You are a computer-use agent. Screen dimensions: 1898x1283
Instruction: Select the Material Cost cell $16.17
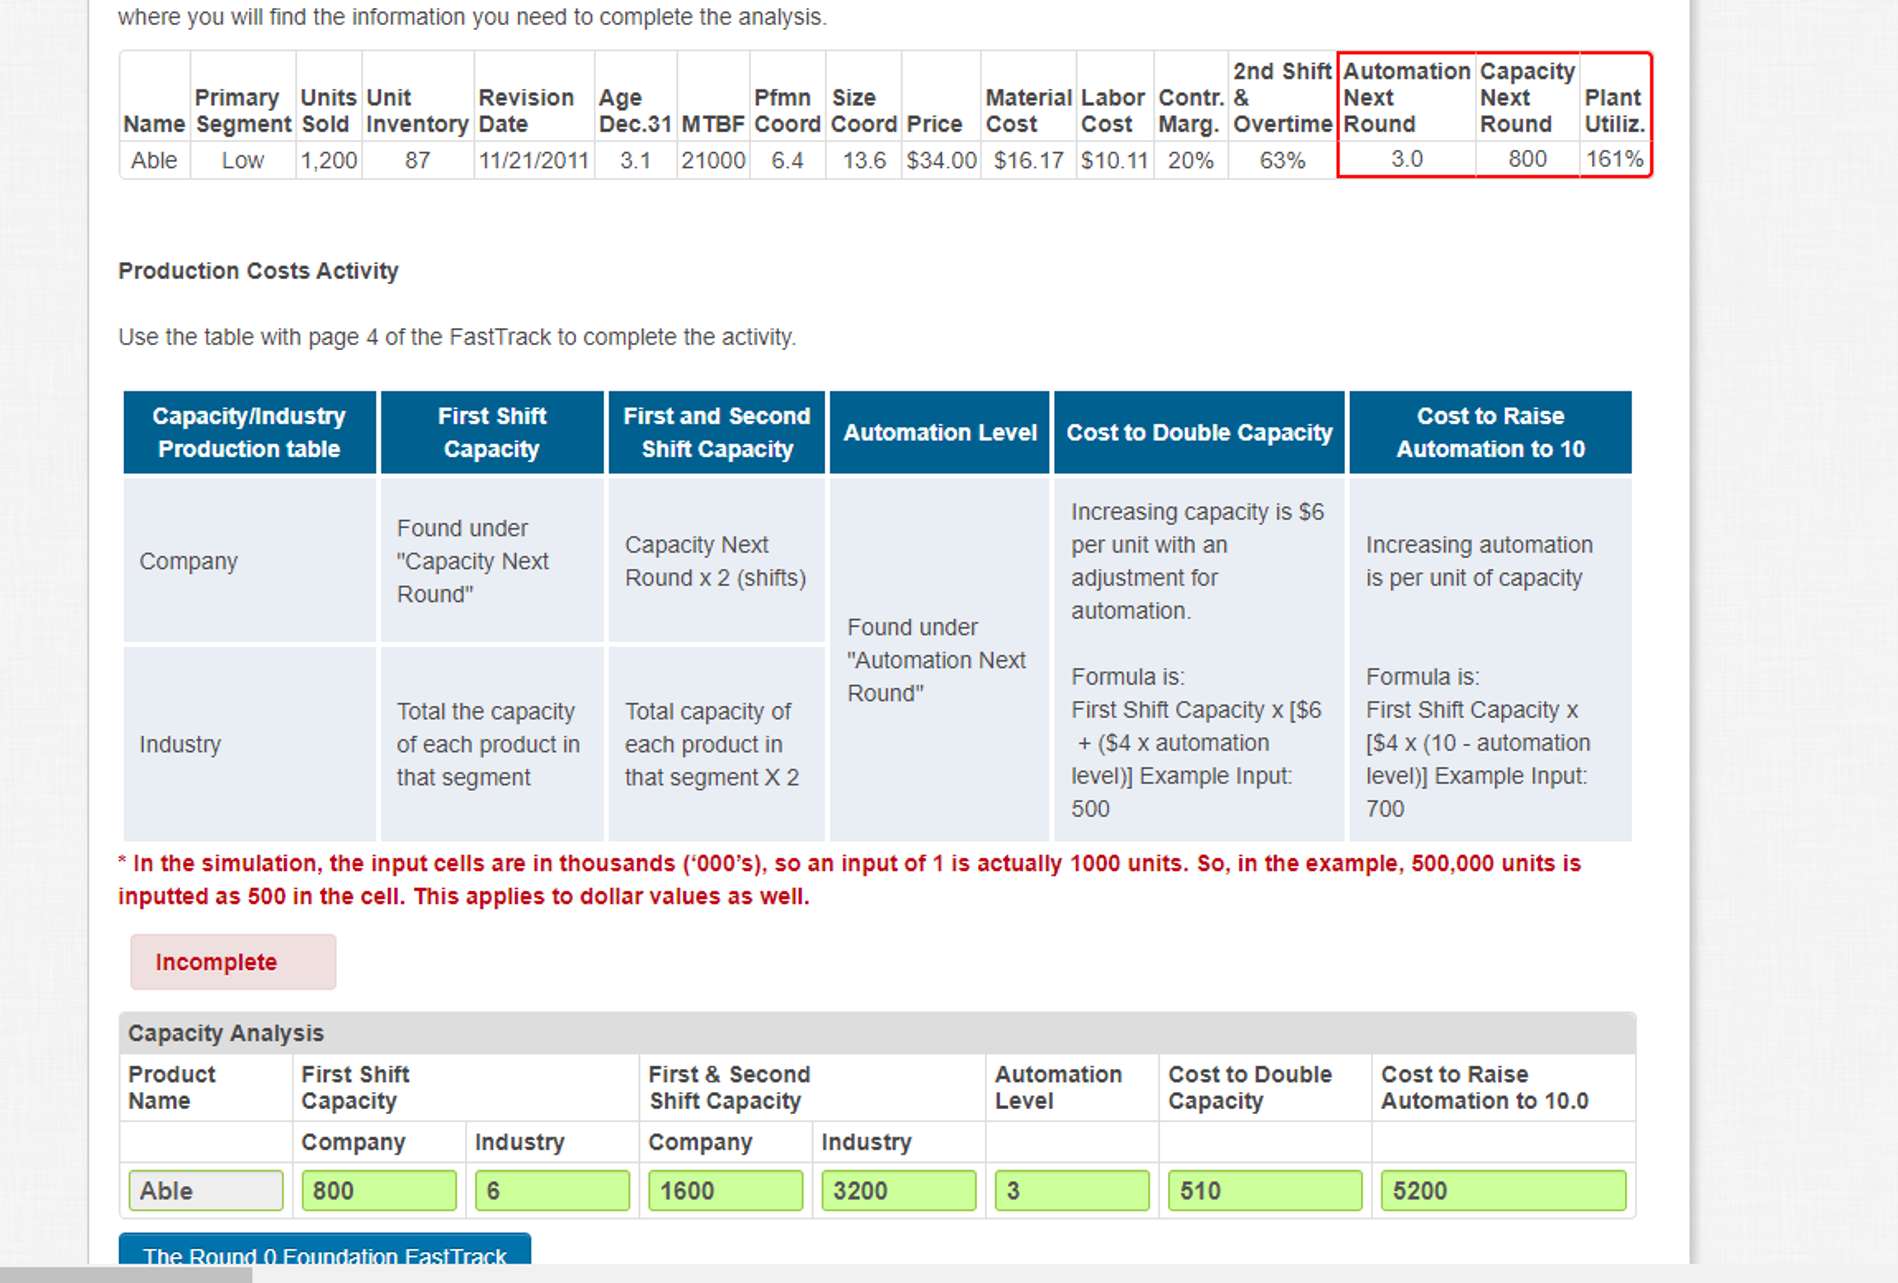click(1028, 160)
